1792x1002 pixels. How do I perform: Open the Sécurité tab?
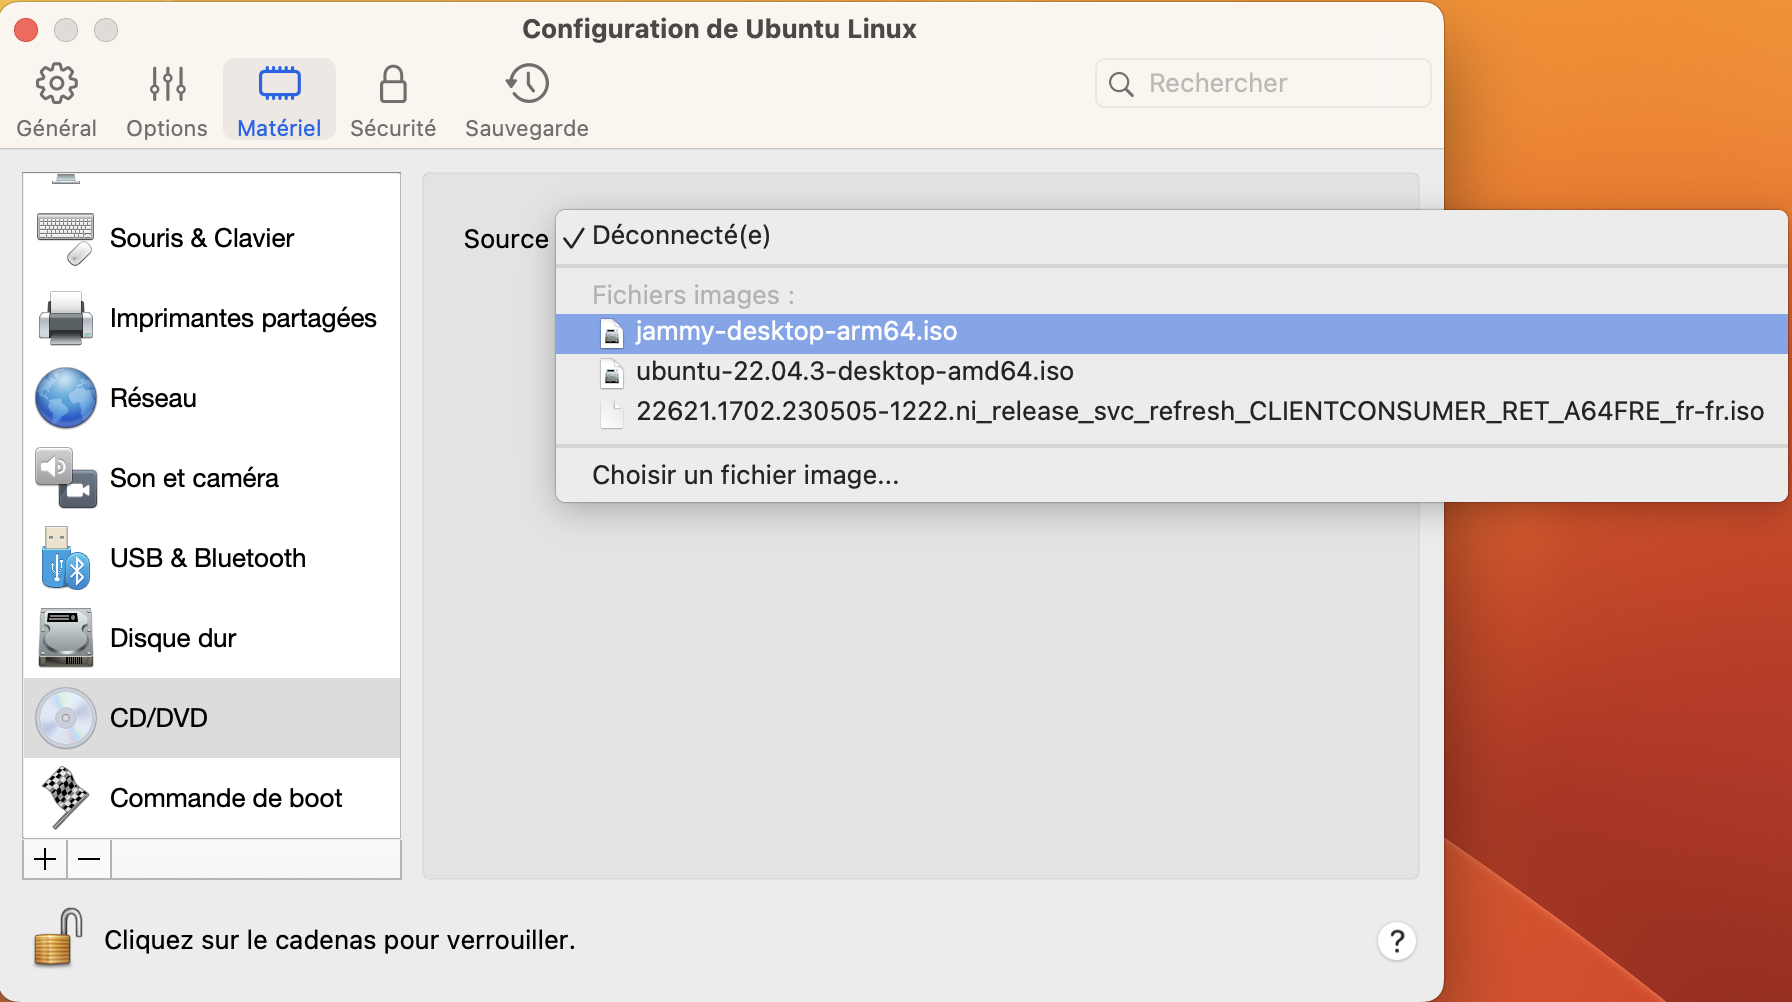point(393,100)
